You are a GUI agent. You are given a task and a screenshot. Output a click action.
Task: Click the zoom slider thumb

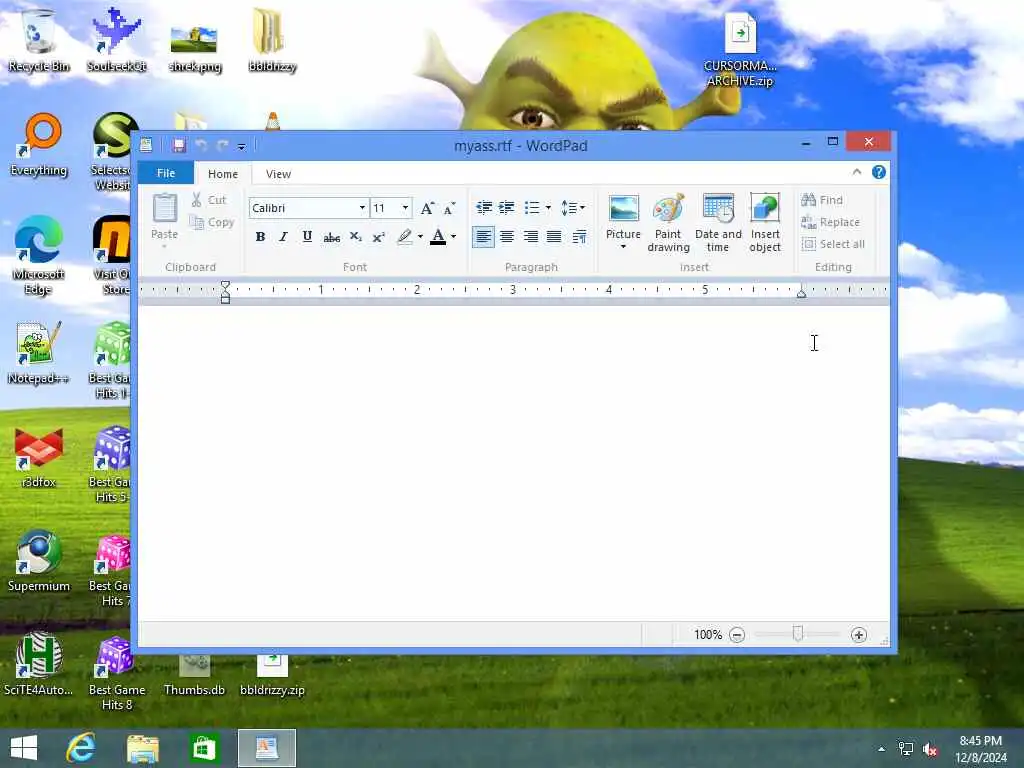[x=797, y=634]
